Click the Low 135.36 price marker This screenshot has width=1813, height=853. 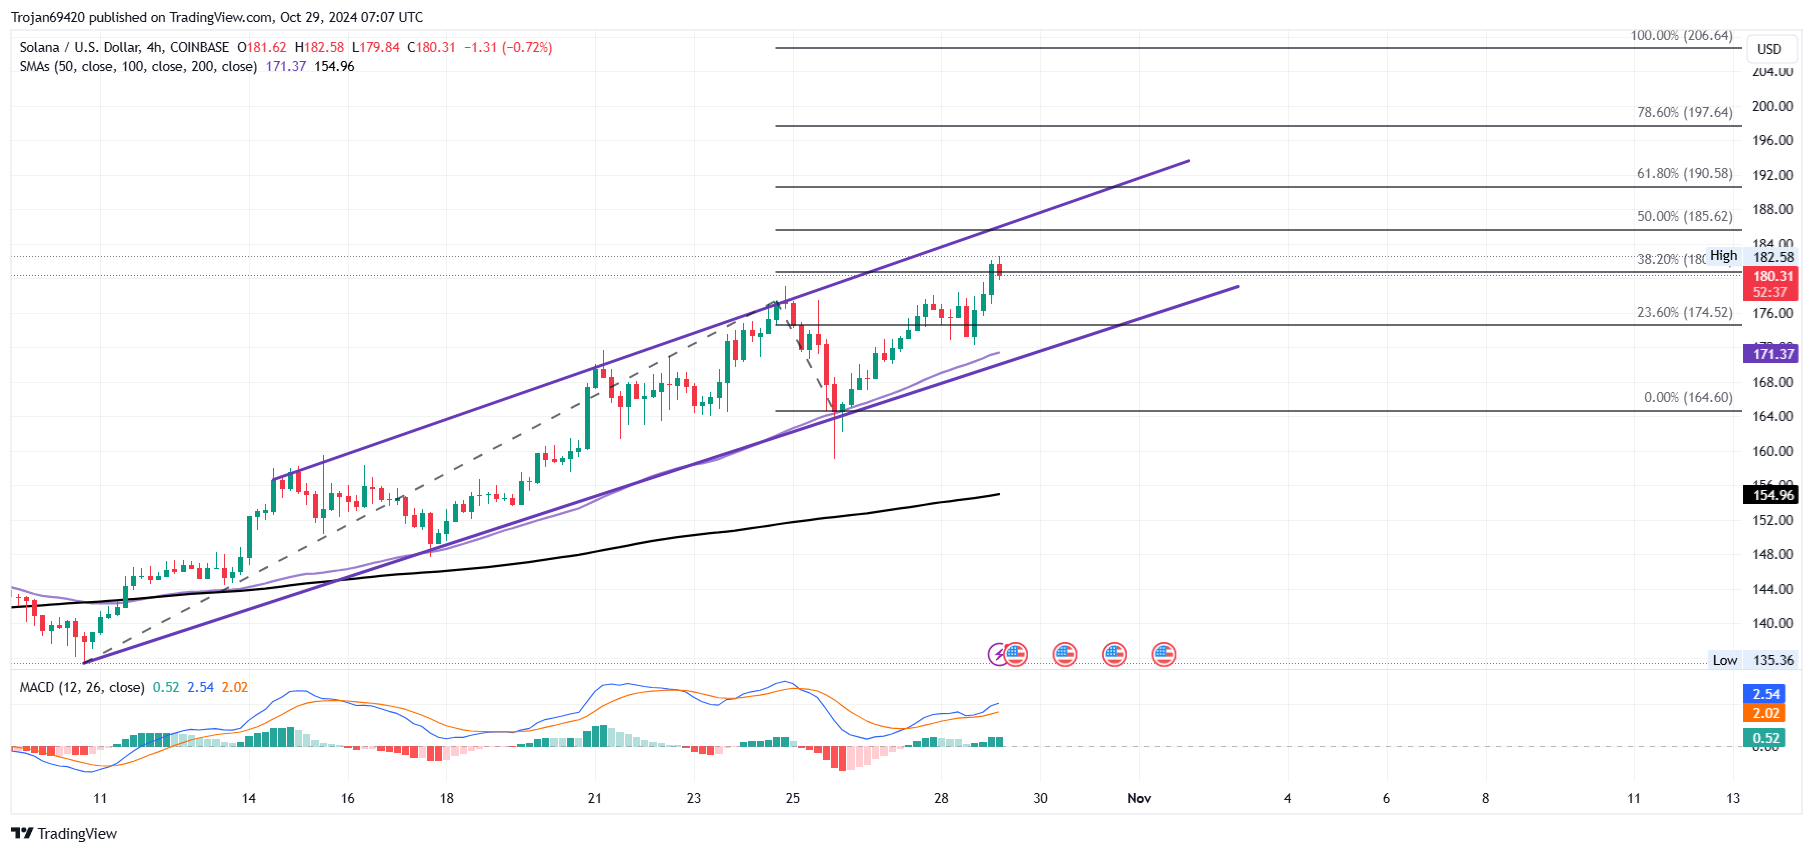[x=1752, y=660]
